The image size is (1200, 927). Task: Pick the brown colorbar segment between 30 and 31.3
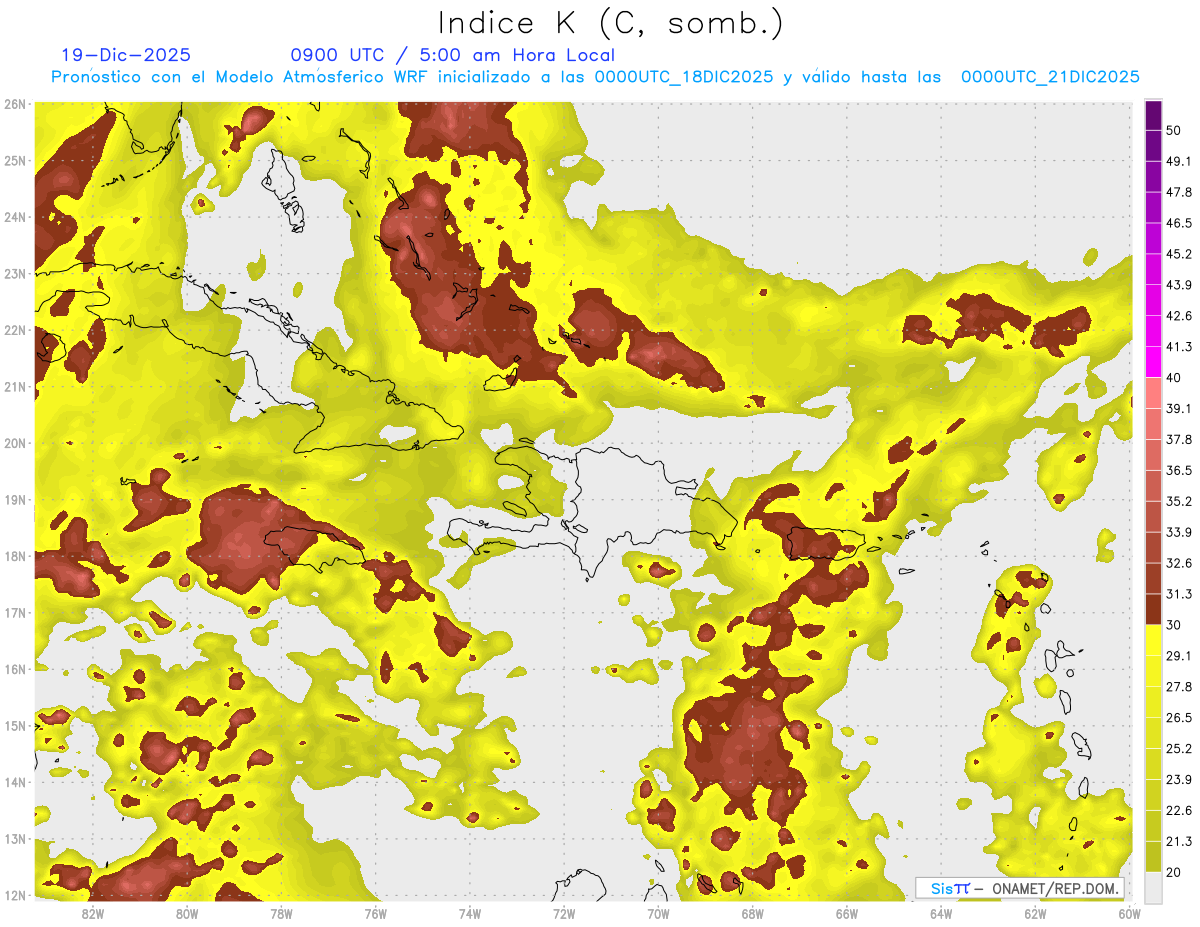pos(1153,609)
